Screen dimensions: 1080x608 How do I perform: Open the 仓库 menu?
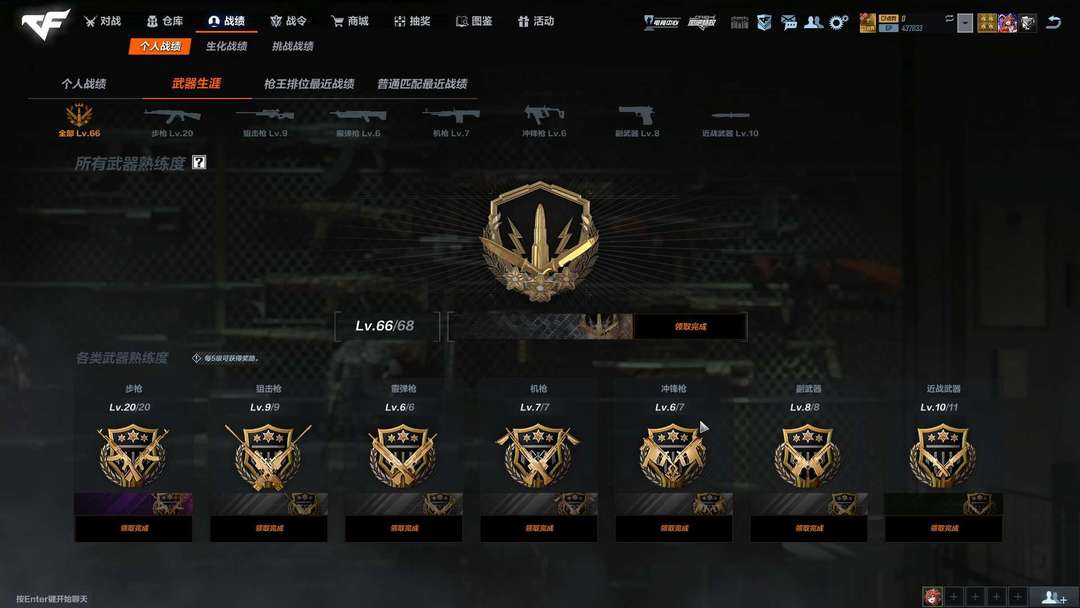pyautogui.click(x=165, y=21)
